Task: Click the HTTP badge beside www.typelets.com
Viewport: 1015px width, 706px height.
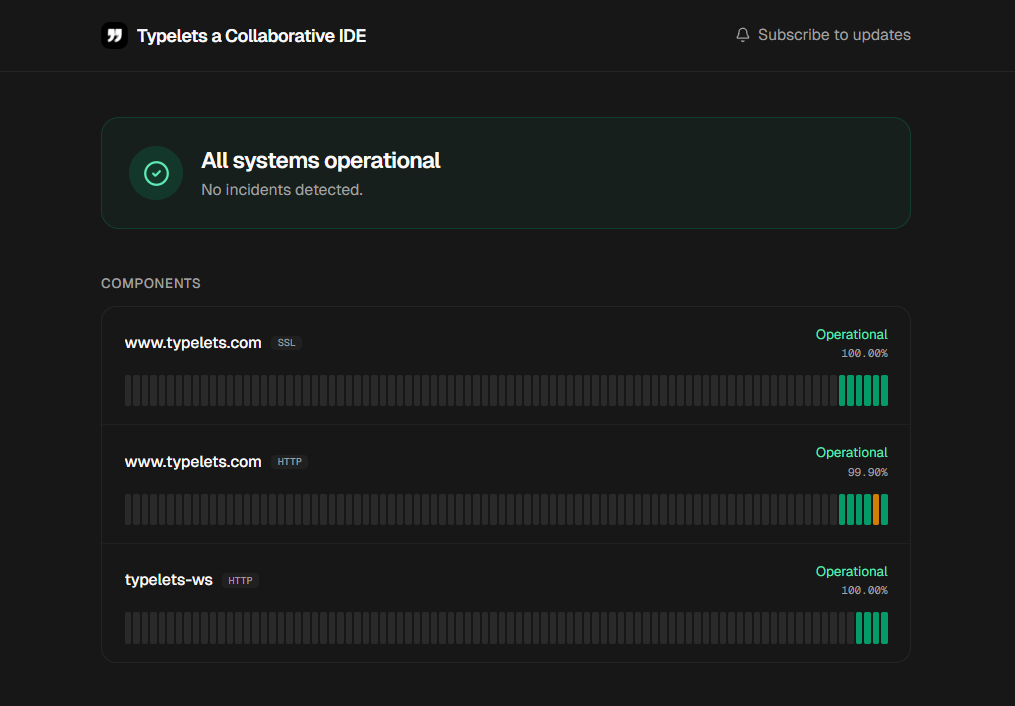Action: click(289, 461)
